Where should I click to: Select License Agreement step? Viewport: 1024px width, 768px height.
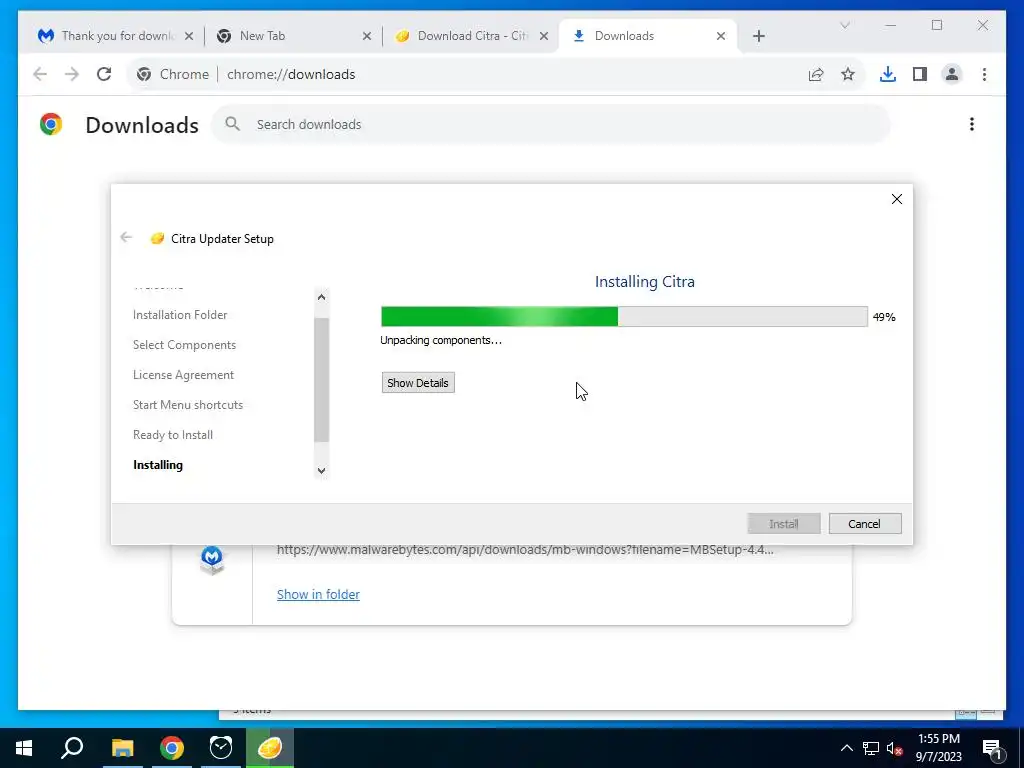click(x=183, y=375)
